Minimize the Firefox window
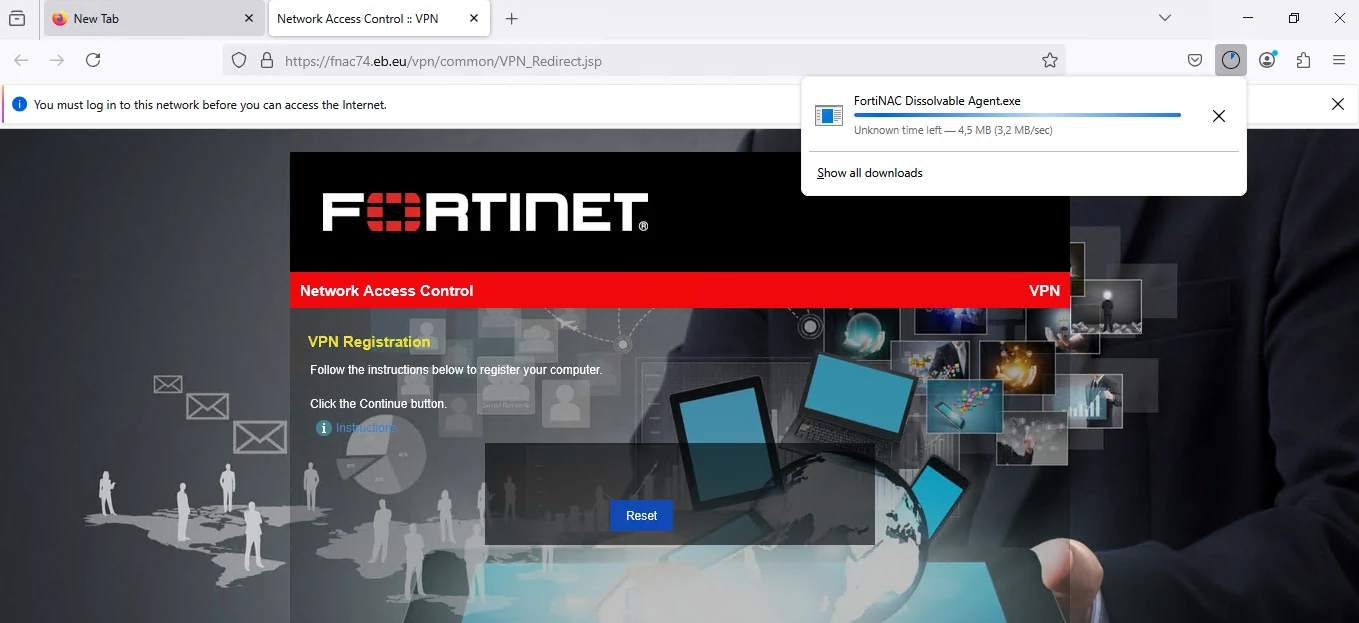1359x623 pixels. click(x=1248, y=18)
